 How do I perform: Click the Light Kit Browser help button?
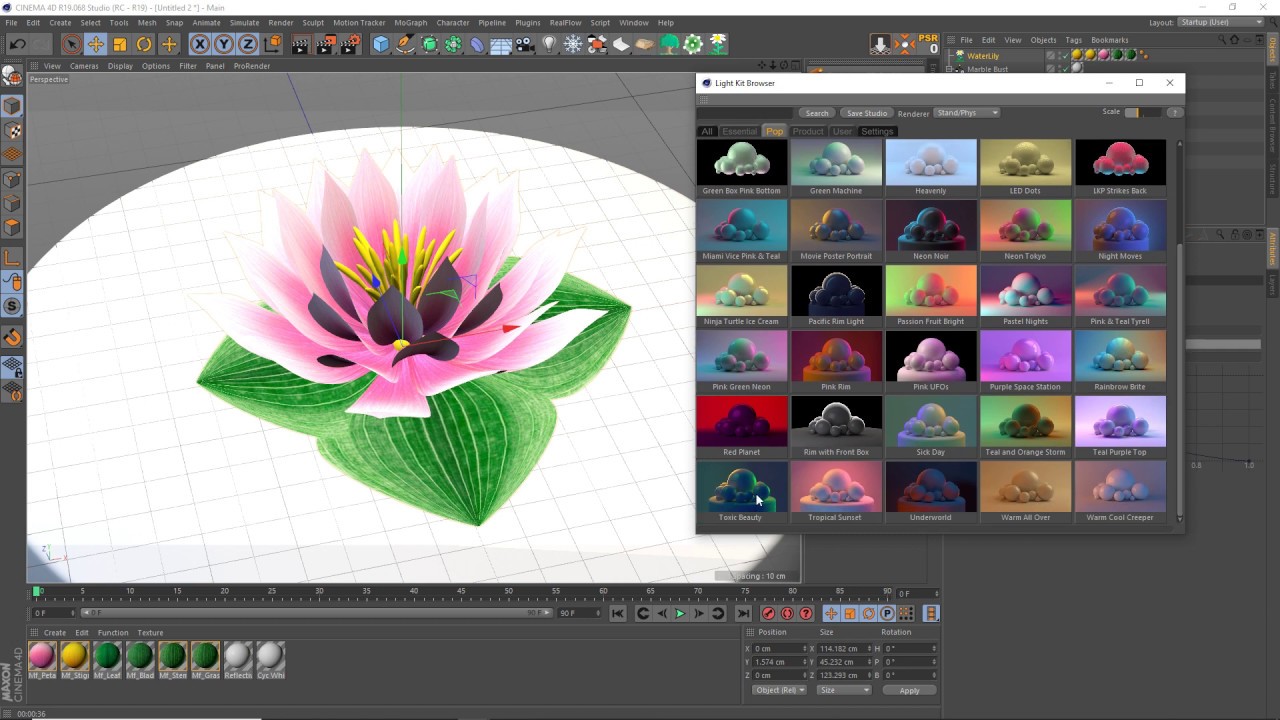[x=1174, y=112]
